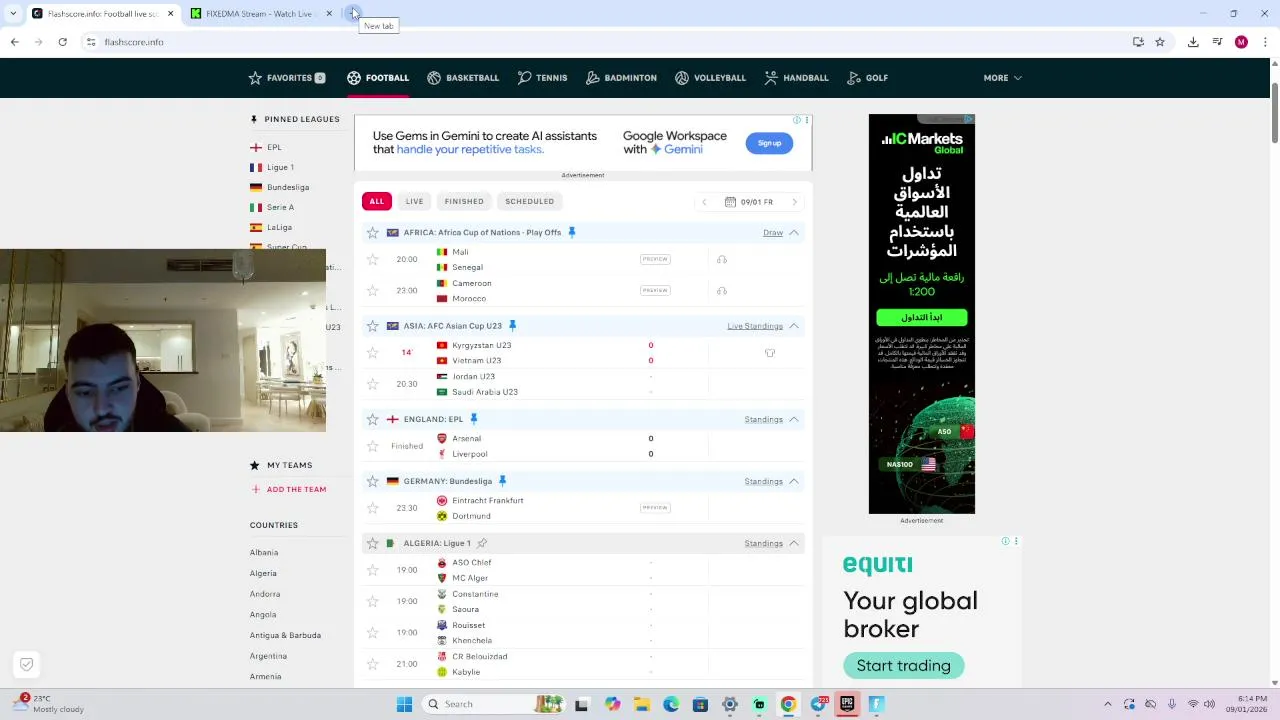
Task: Click ADD THE TEAM link
Action: (289, 489)
